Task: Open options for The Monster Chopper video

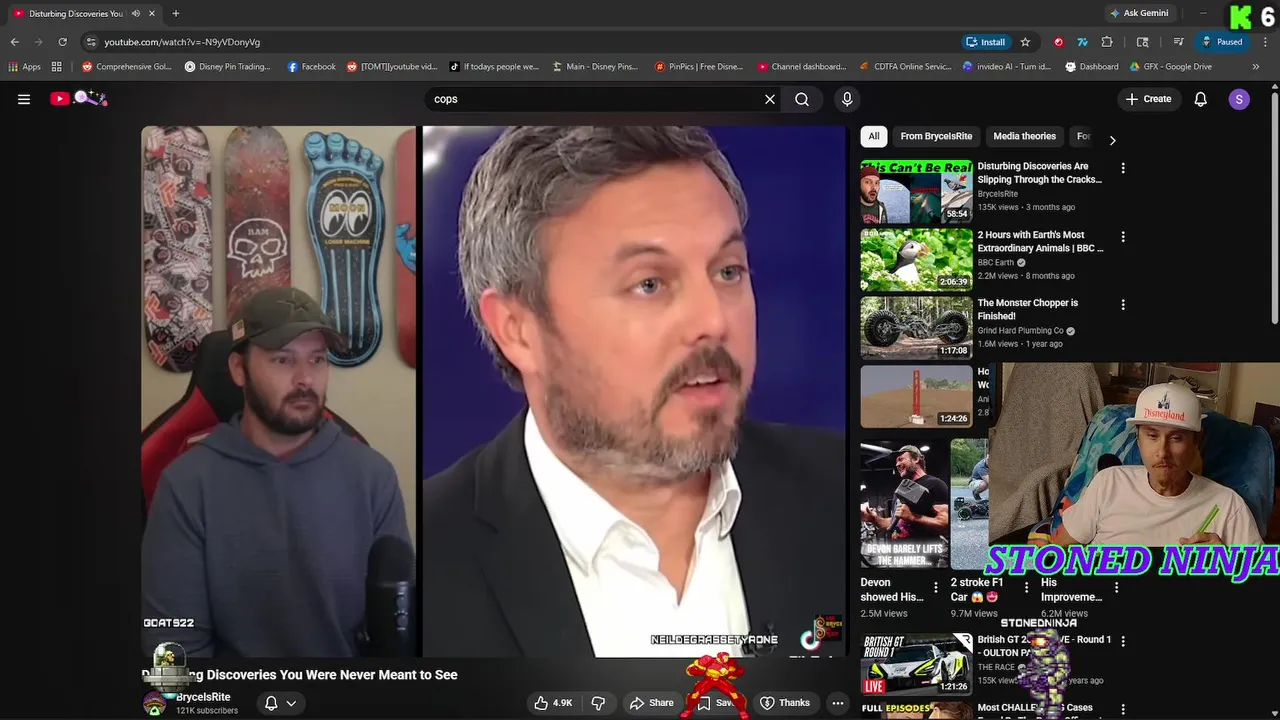Action: [x=1123, y=305]
